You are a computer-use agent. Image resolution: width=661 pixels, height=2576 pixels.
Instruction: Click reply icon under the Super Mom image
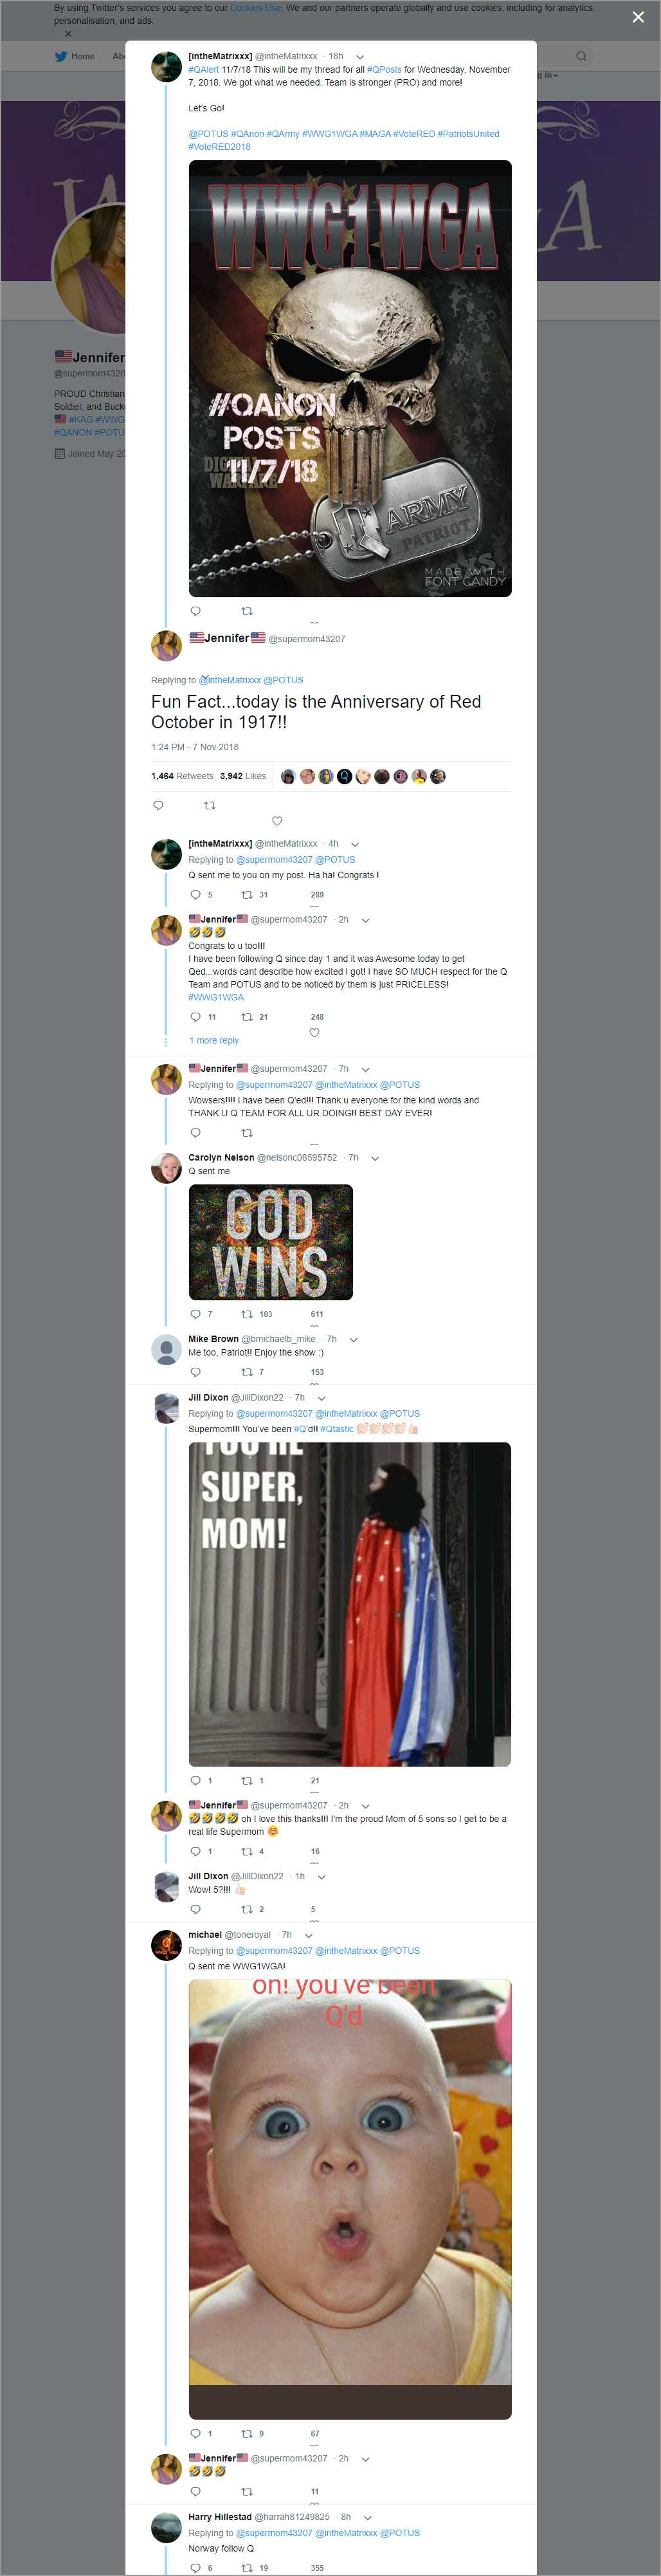(x=195, y=1780)
